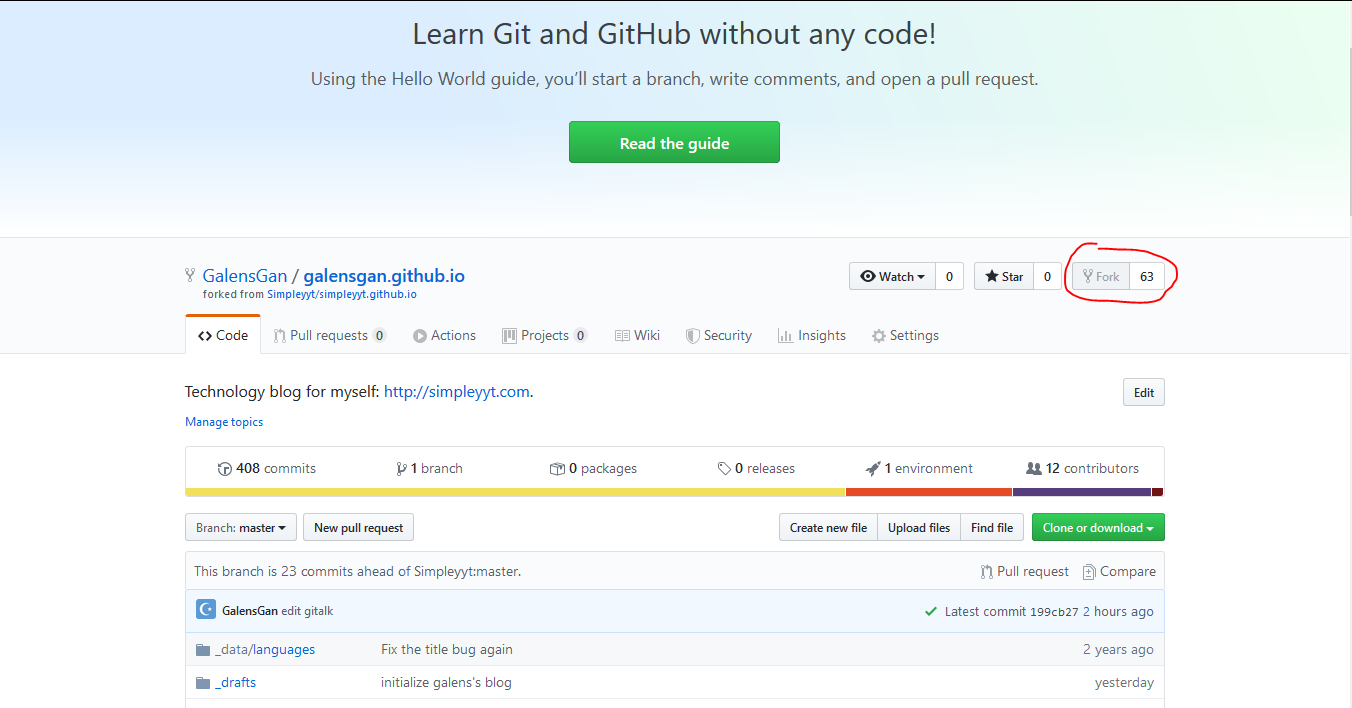Open the _drafts folder
The width and height of the screenshot is (1352, 708).
click(235, 683)
